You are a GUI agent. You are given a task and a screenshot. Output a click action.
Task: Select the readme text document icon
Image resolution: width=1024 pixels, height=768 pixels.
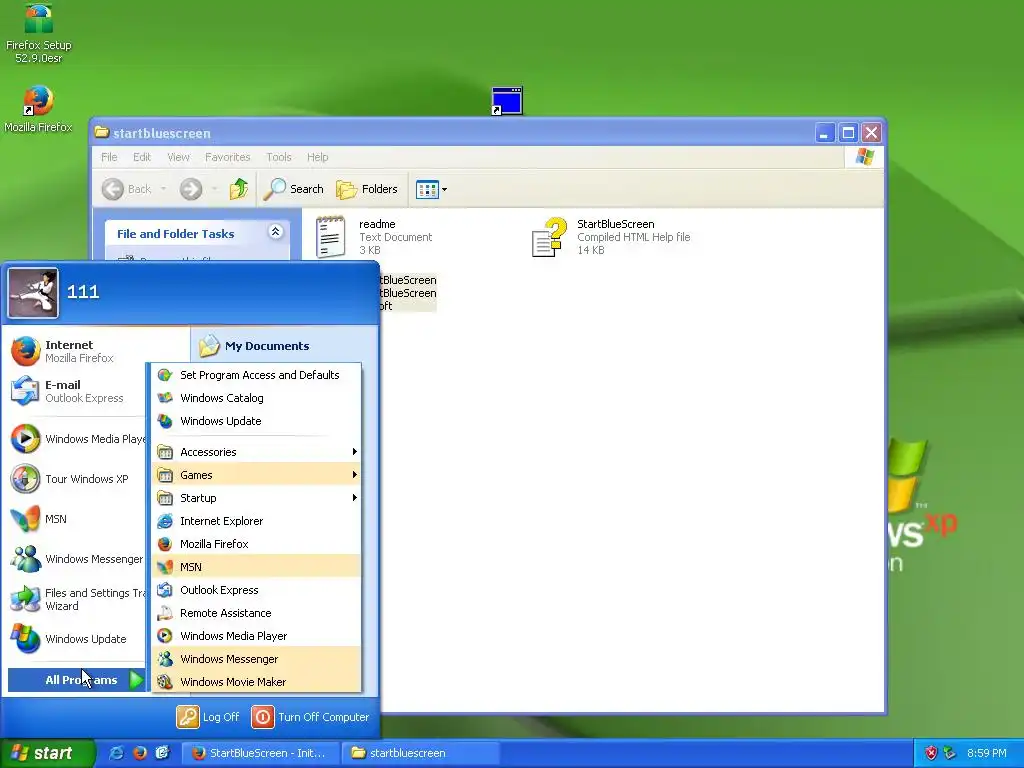[330, 236]
